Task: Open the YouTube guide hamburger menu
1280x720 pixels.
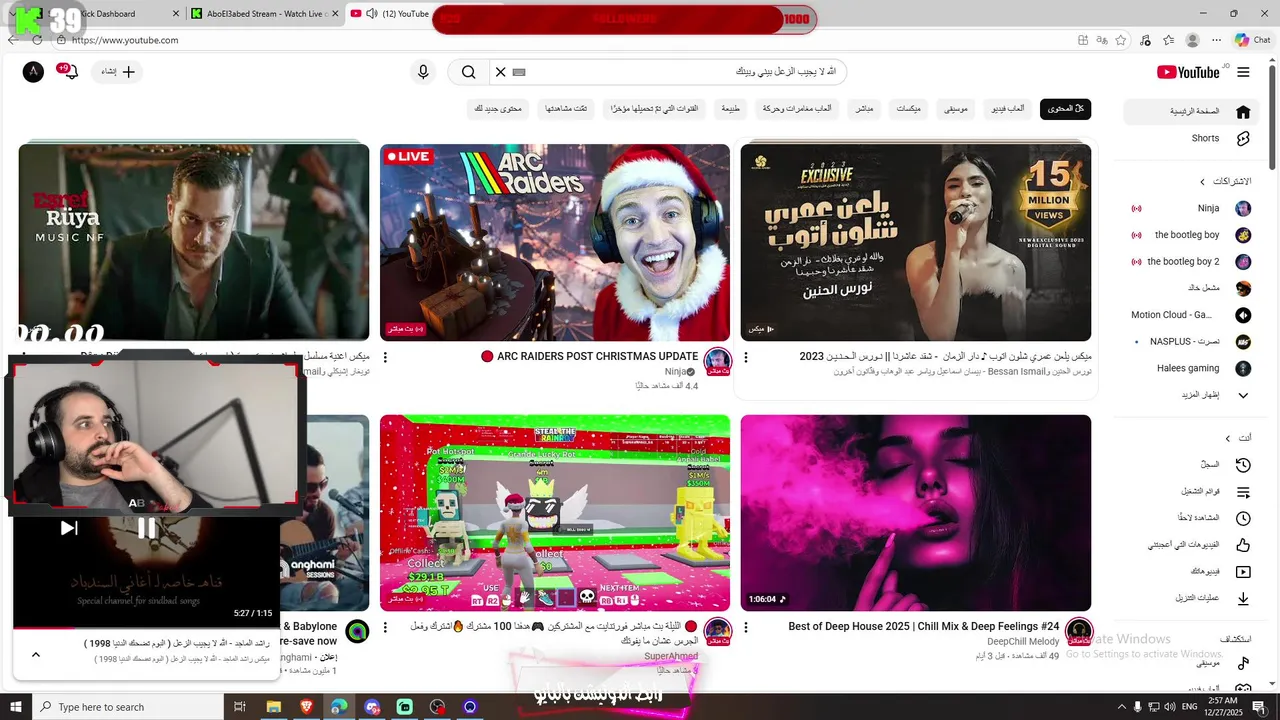Action: click(1243, 72)
